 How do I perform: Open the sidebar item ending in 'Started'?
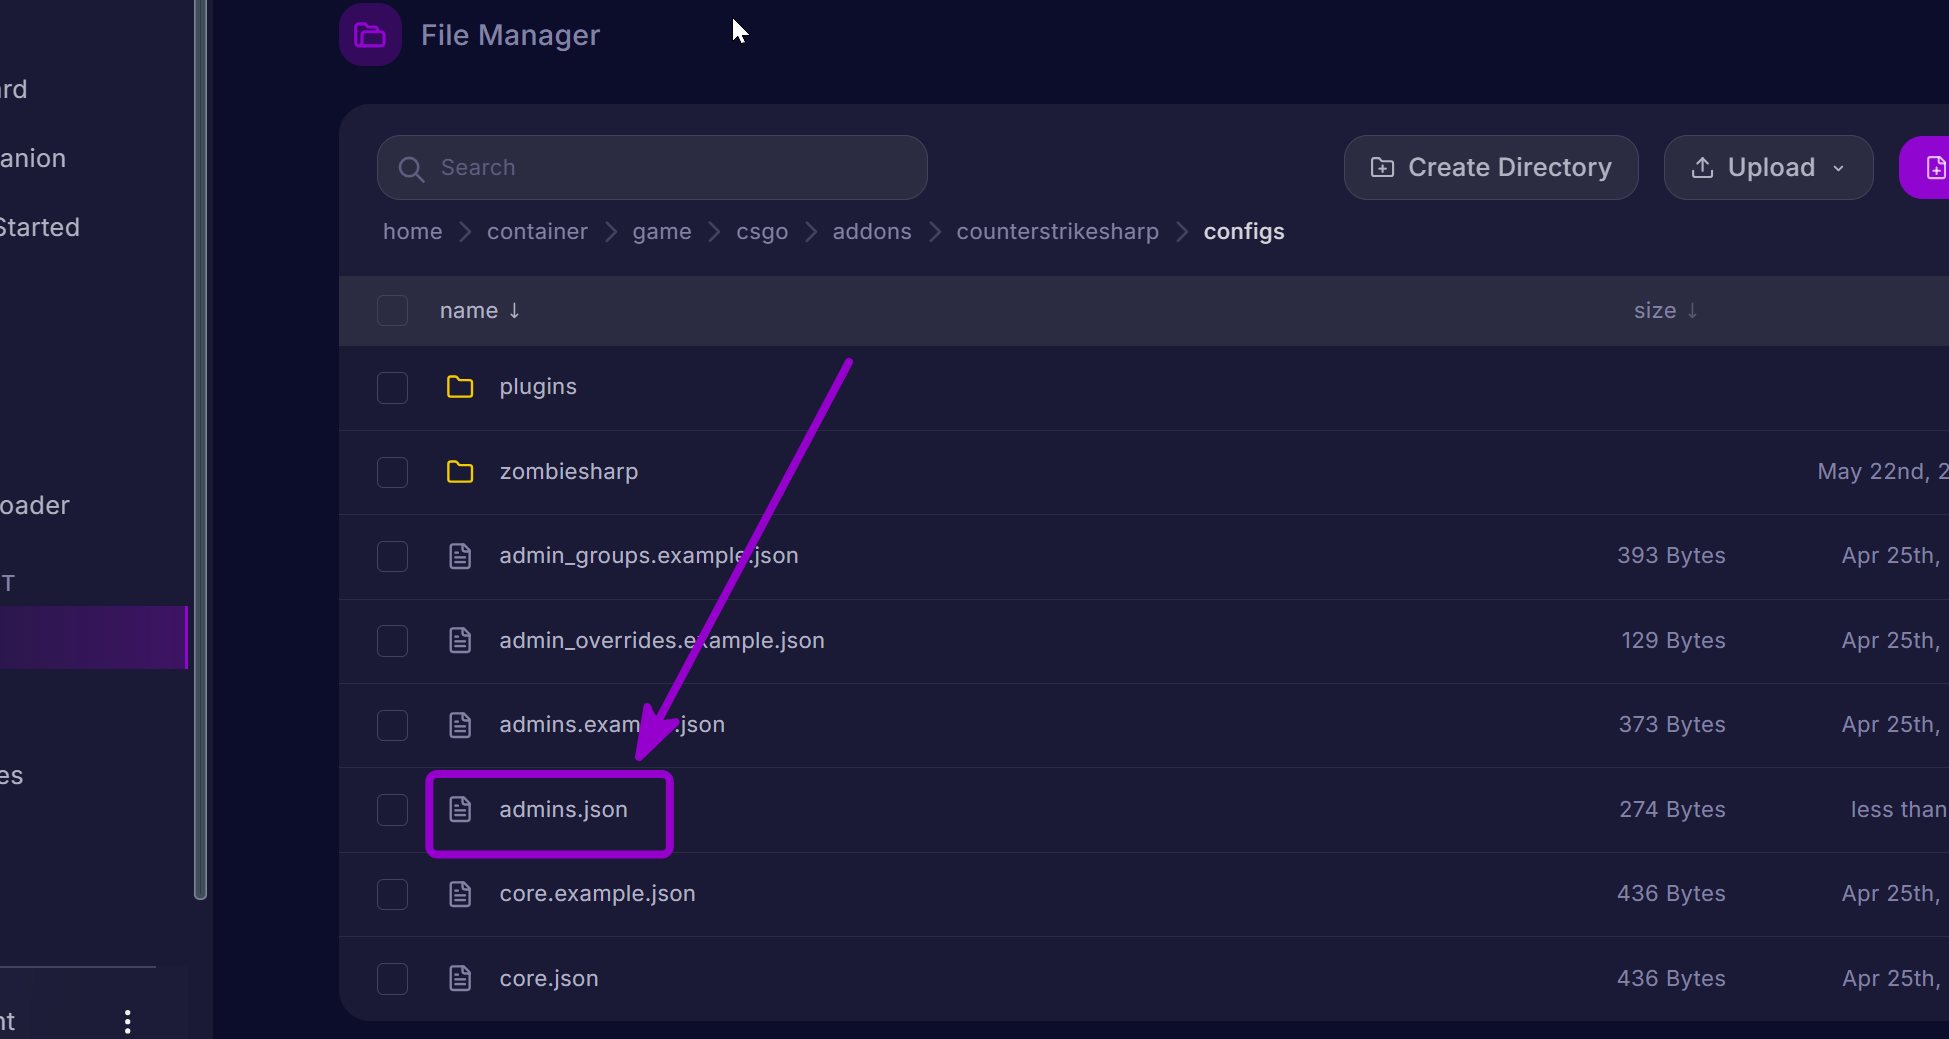40,228
